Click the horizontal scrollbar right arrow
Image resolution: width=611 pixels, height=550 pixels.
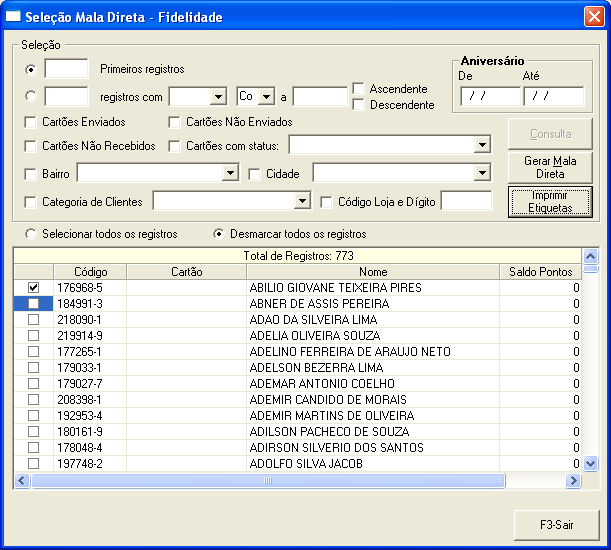point(574,481)
